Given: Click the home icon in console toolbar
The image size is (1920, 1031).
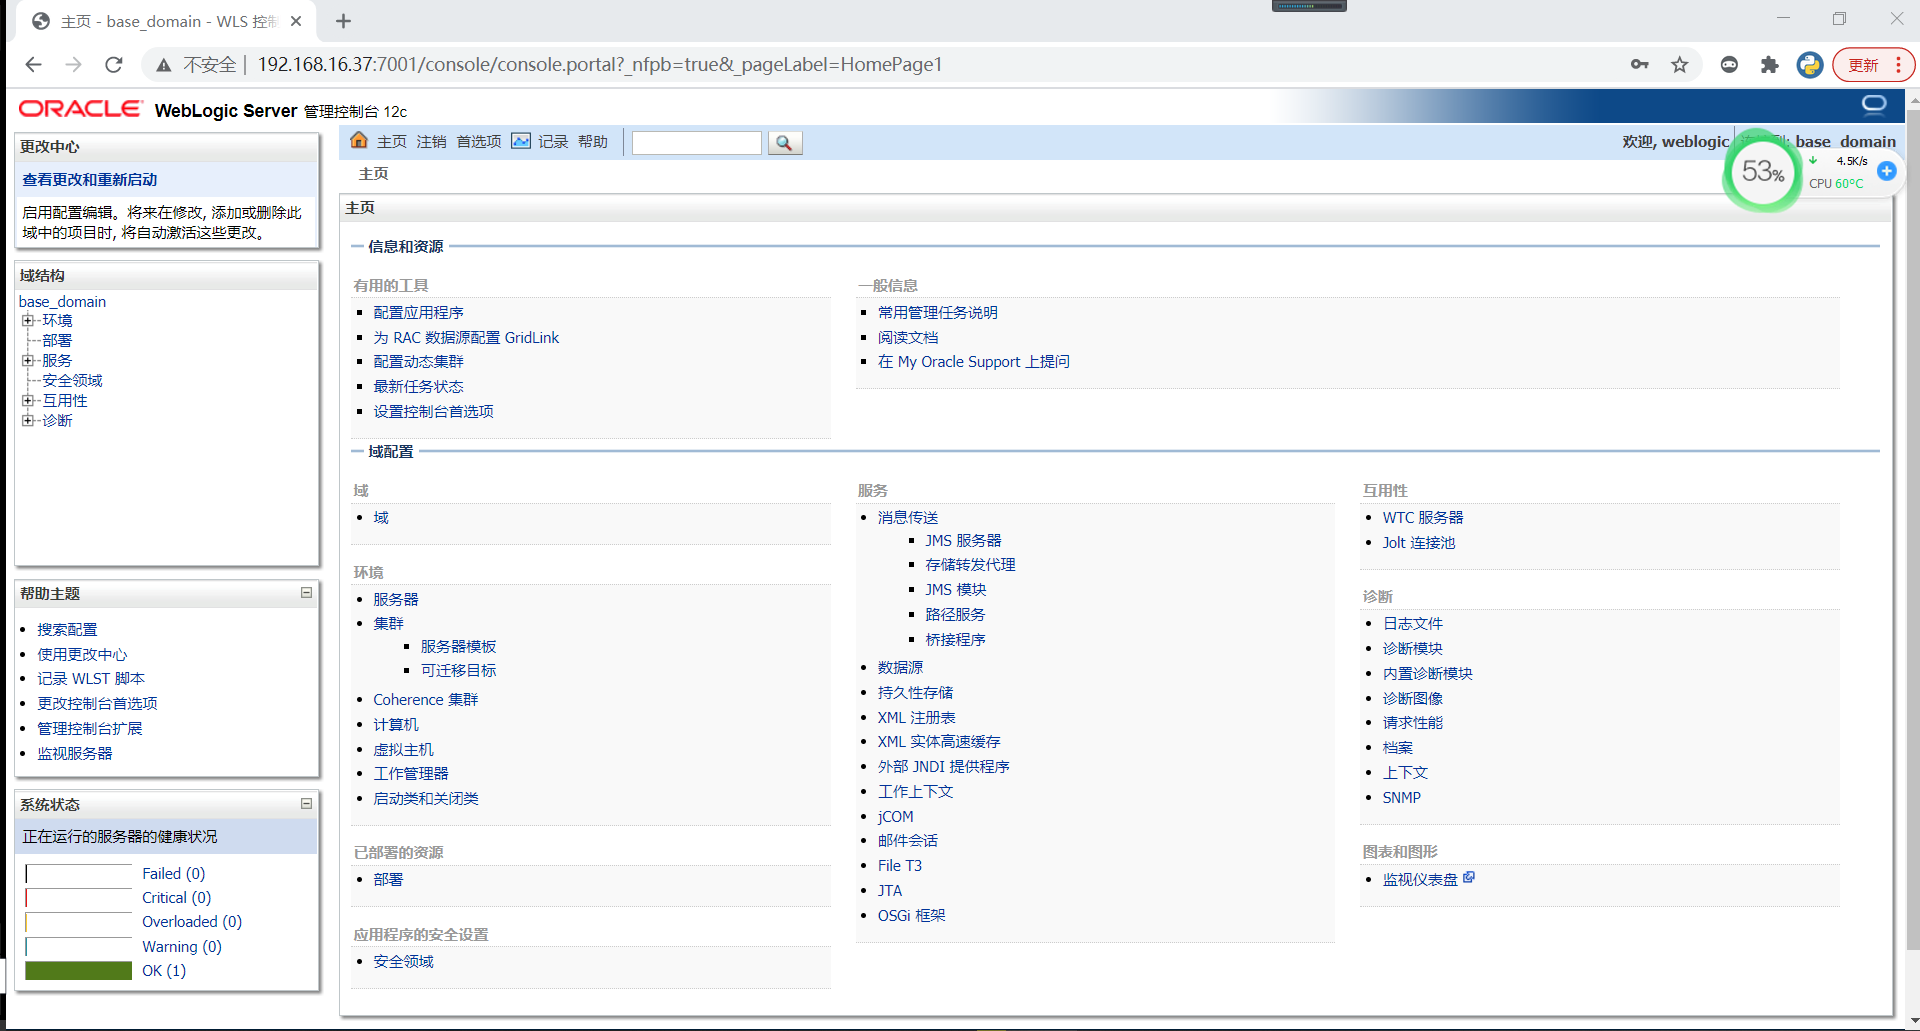Looking at the screenshot, I should [x=359, y=141].
